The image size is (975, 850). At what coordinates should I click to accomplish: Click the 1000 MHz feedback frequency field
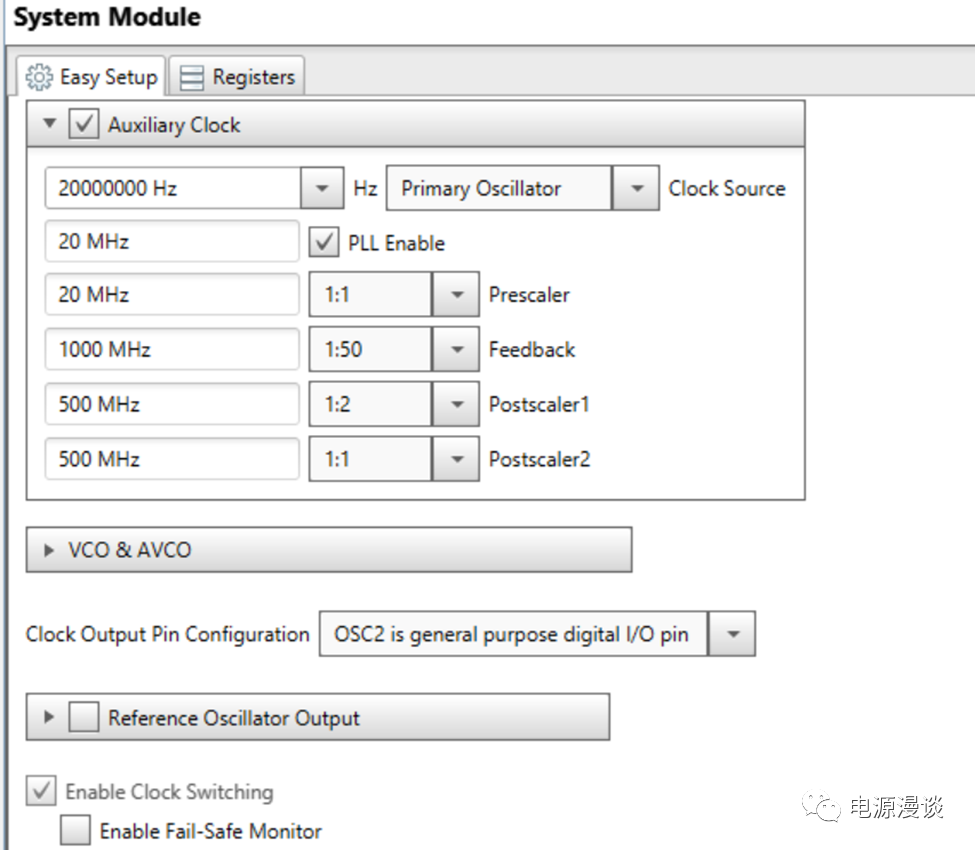[172, 350]
